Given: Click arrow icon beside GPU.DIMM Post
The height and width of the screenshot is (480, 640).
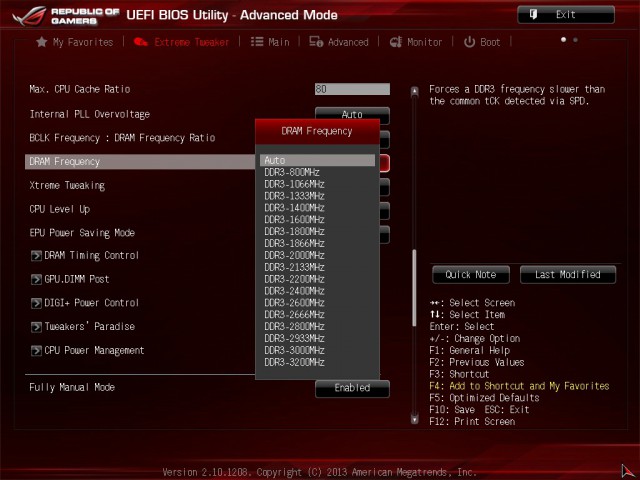Looking at the screenshot, I should click(36, 280).
